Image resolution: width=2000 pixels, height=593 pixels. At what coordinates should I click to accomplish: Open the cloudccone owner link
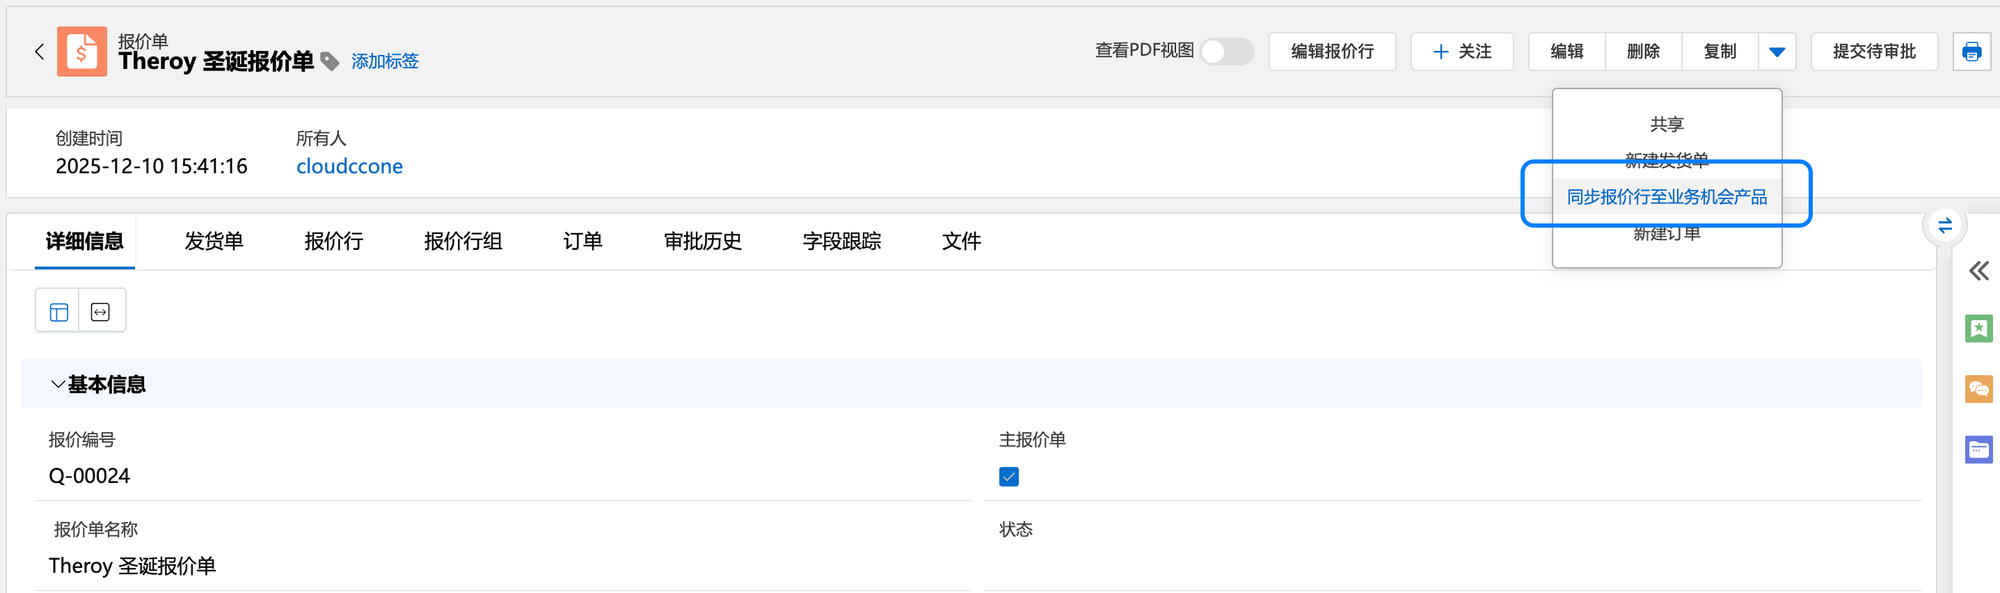point(349,166)
